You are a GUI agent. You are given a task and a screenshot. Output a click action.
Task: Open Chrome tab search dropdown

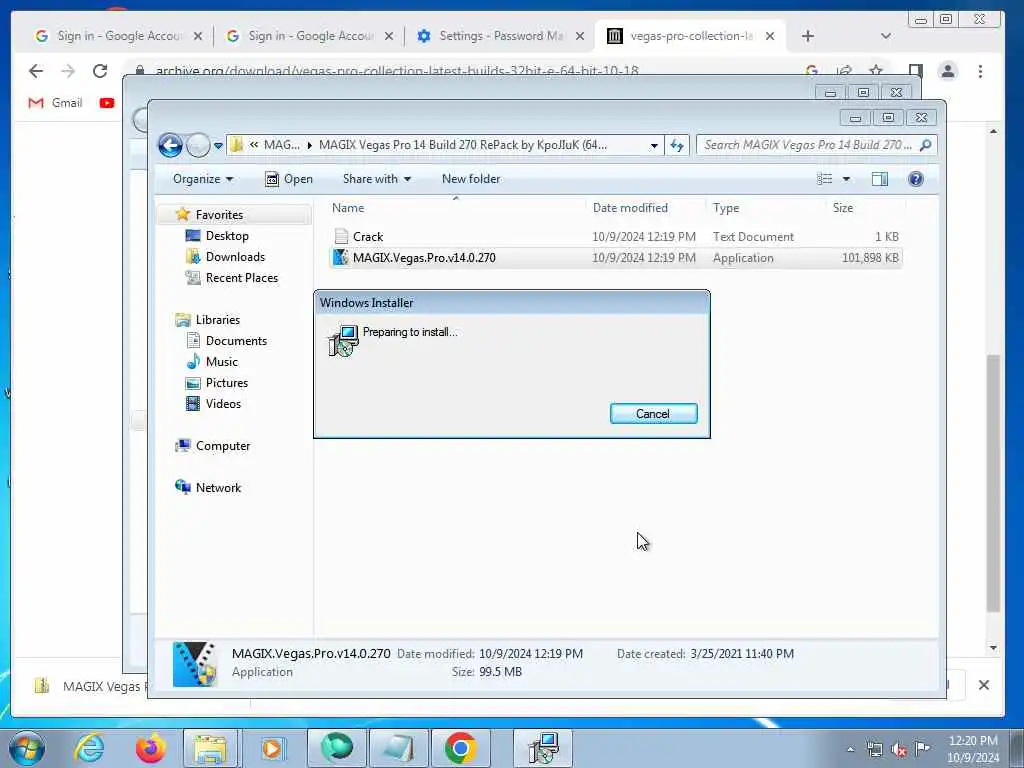886,36
